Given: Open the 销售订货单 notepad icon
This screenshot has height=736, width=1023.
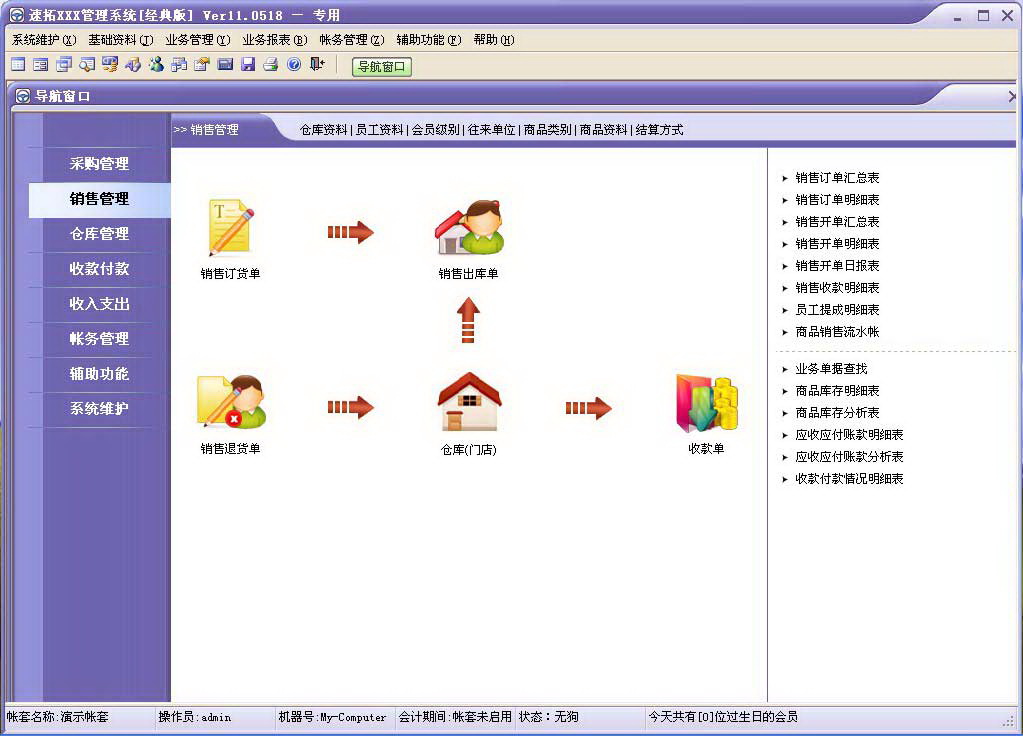Looking at the screenshot, I should coord(230,228).
